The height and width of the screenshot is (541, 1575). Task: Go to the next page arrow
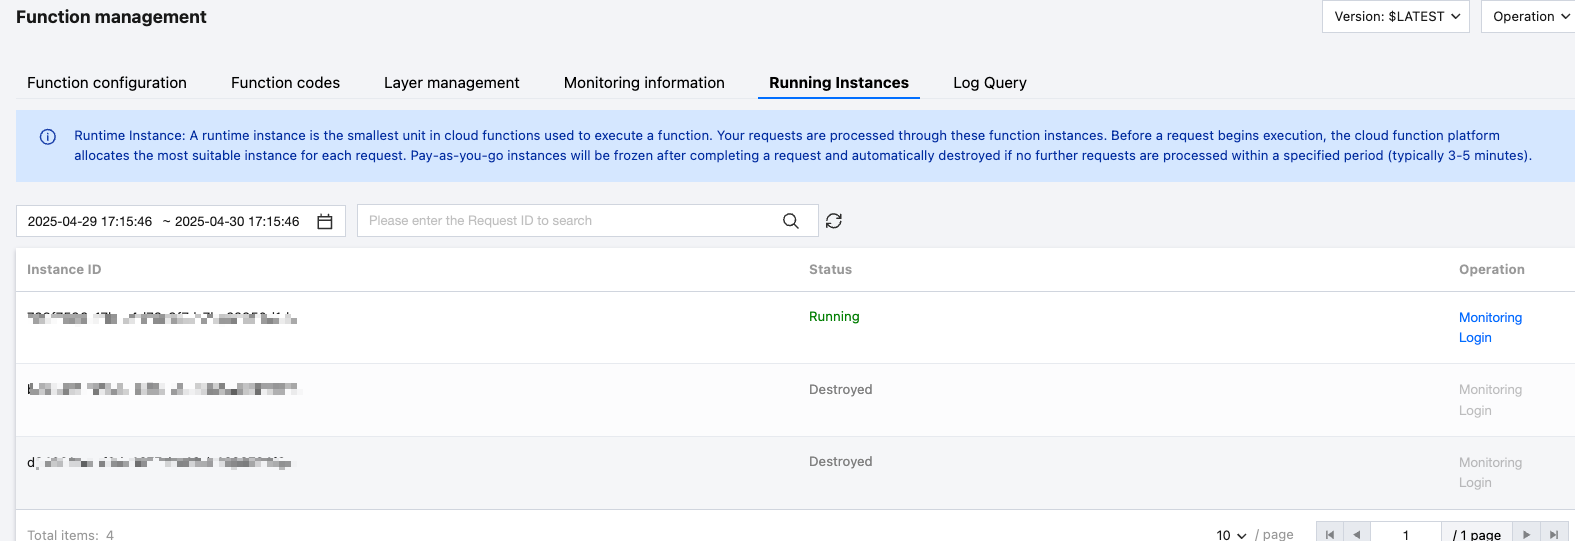point(1526,534)
